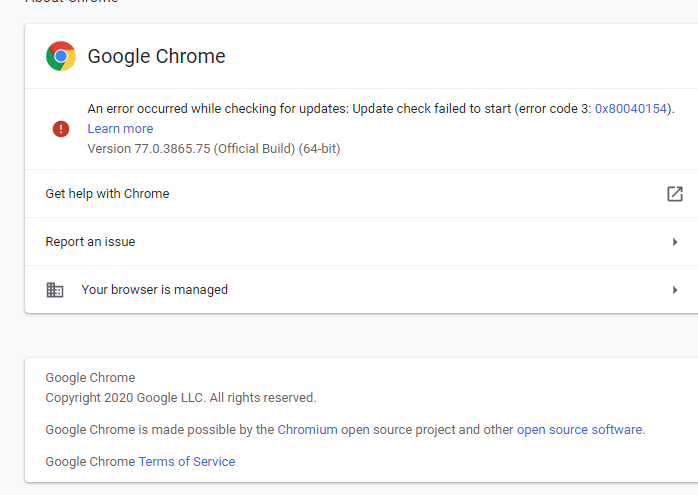Open the open source software link
Image resolution: width=698 pixels, height=495 pixels.
(579, 430)
